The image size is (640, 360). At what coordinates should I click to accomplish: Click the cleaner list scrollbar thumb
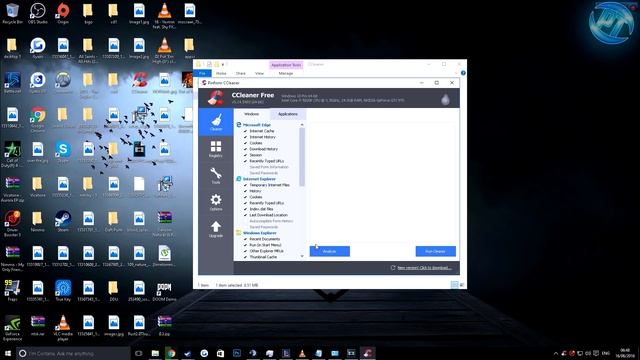(x=302, y=157)
